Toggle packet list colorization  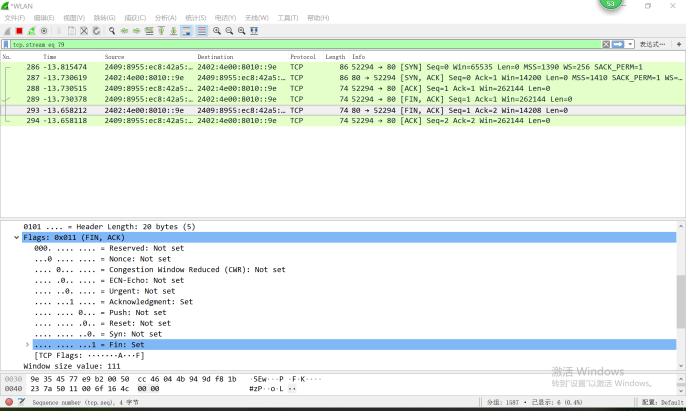[200, 31]
